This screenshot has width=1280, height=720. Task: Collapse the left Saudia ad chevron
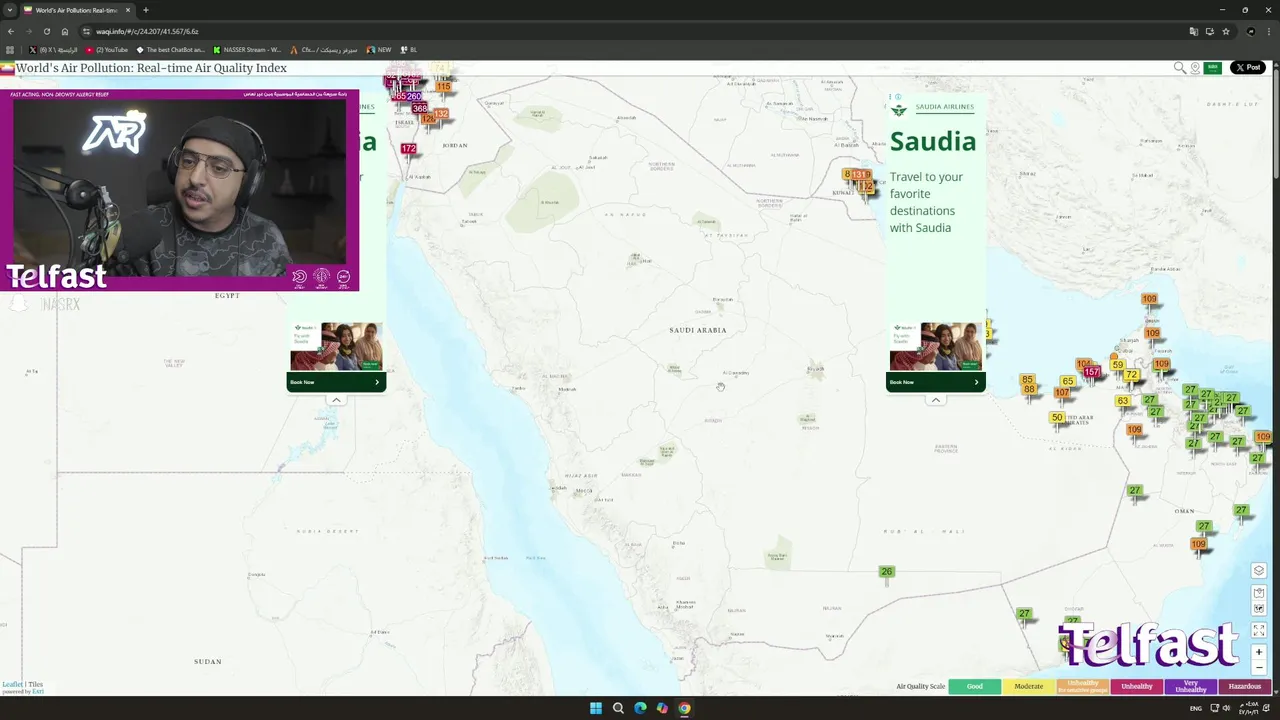(336, 400)
